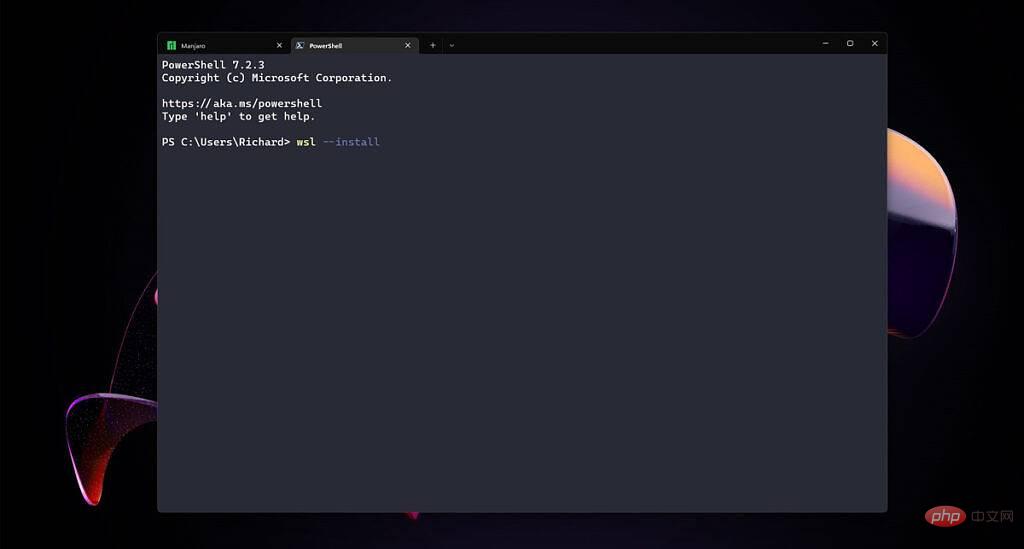This screenshot has height=549, width=1024.
Task: Close the Manjaro tab
Action: pos(280,46)
